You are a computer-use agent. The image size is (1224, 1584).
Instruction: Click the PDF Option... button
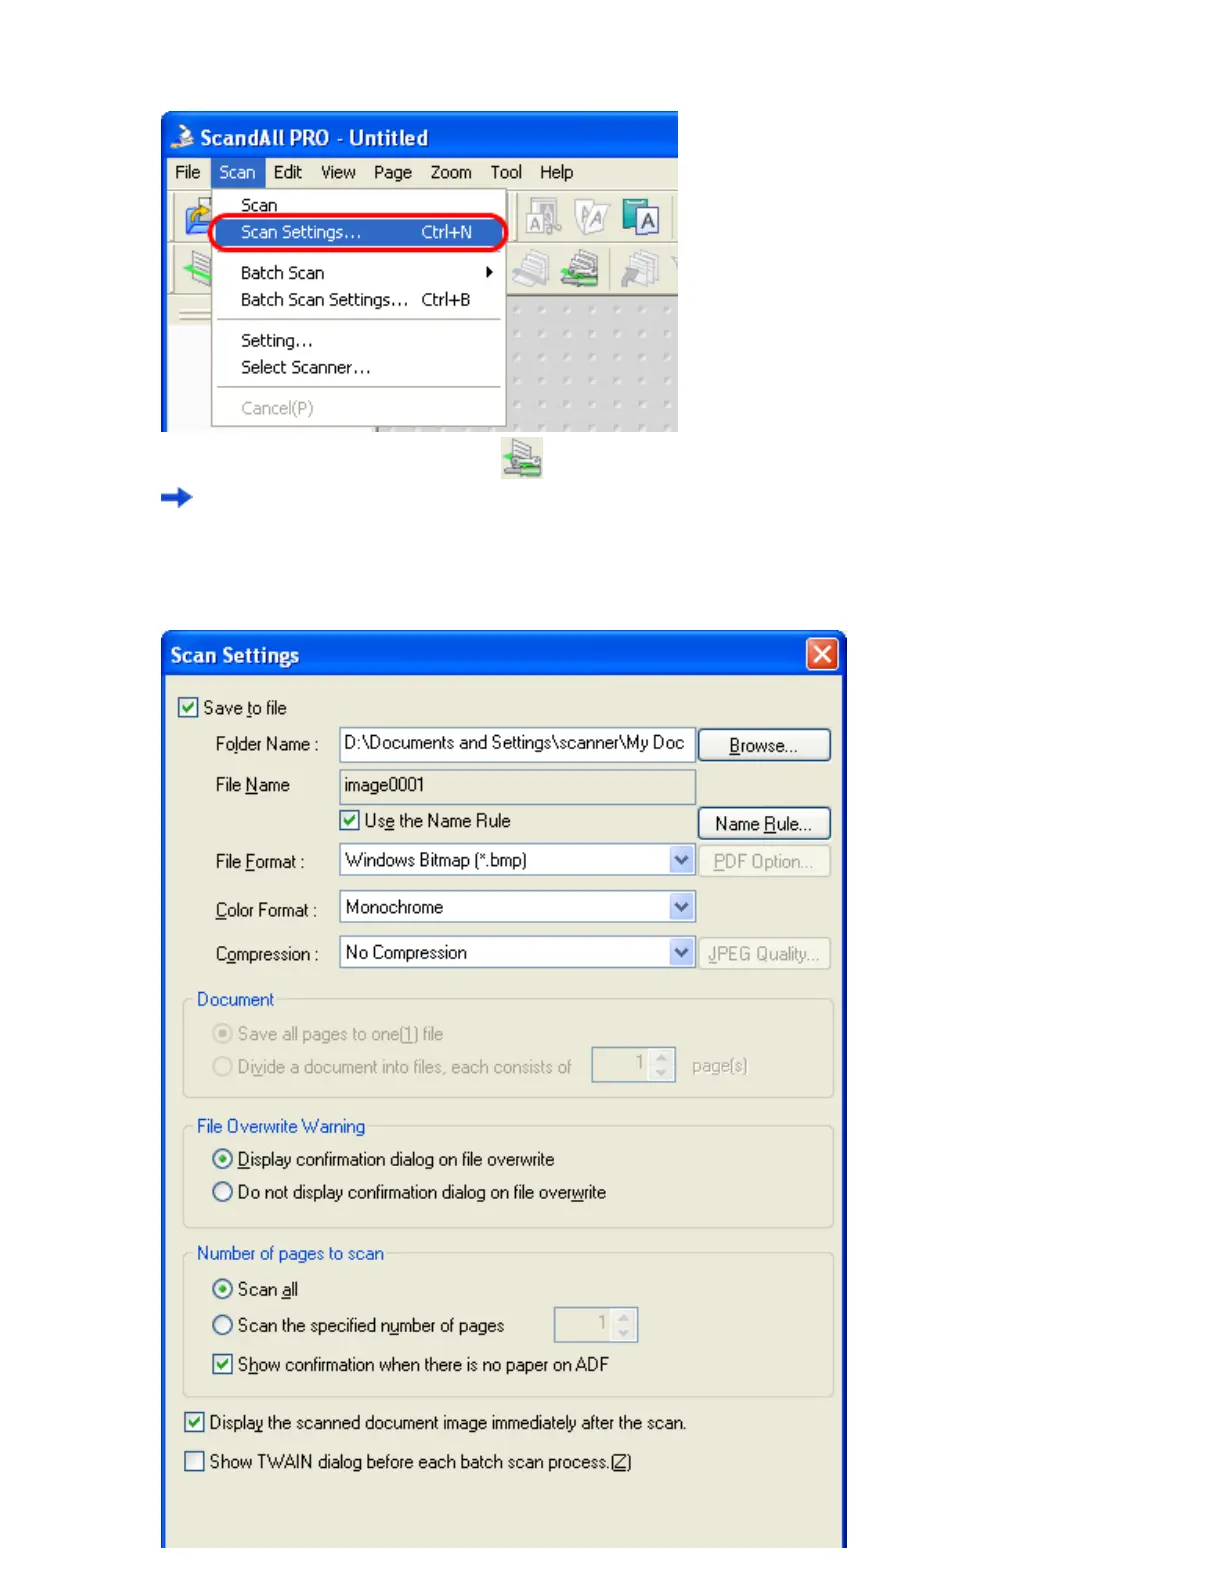coord(764,861)
